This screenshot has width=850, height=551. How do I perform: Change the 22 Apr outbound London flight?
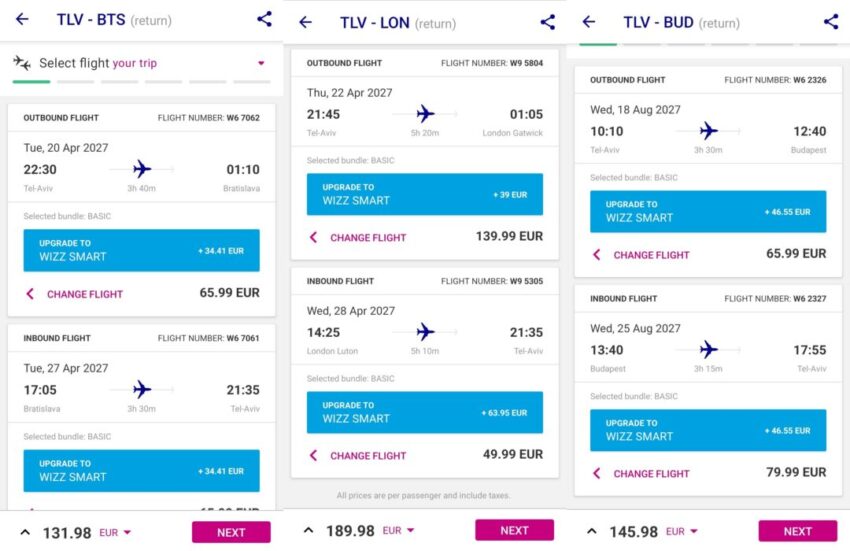(357, 238)
